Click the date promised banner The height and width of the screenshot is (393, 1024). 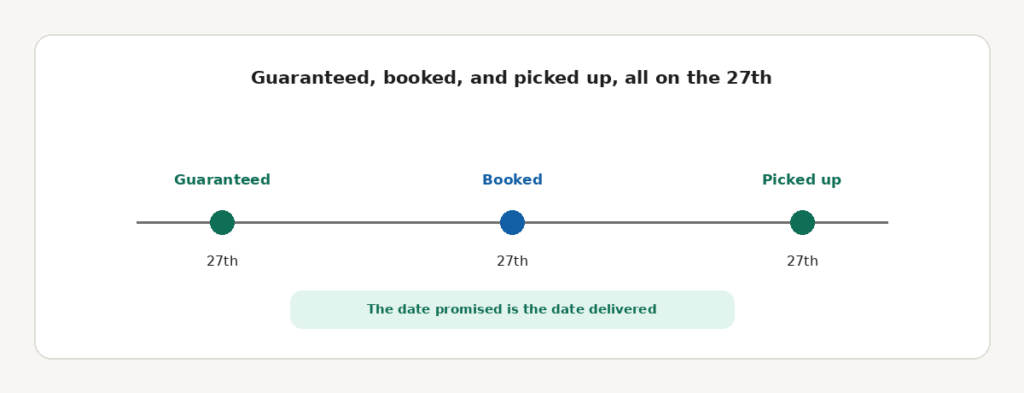512,309
